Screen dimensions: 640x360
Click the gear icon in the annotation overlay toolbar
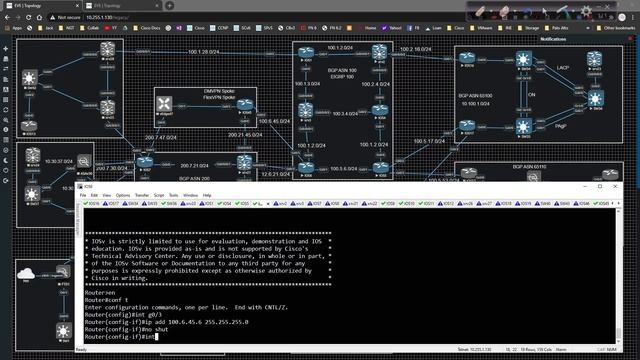586,11
